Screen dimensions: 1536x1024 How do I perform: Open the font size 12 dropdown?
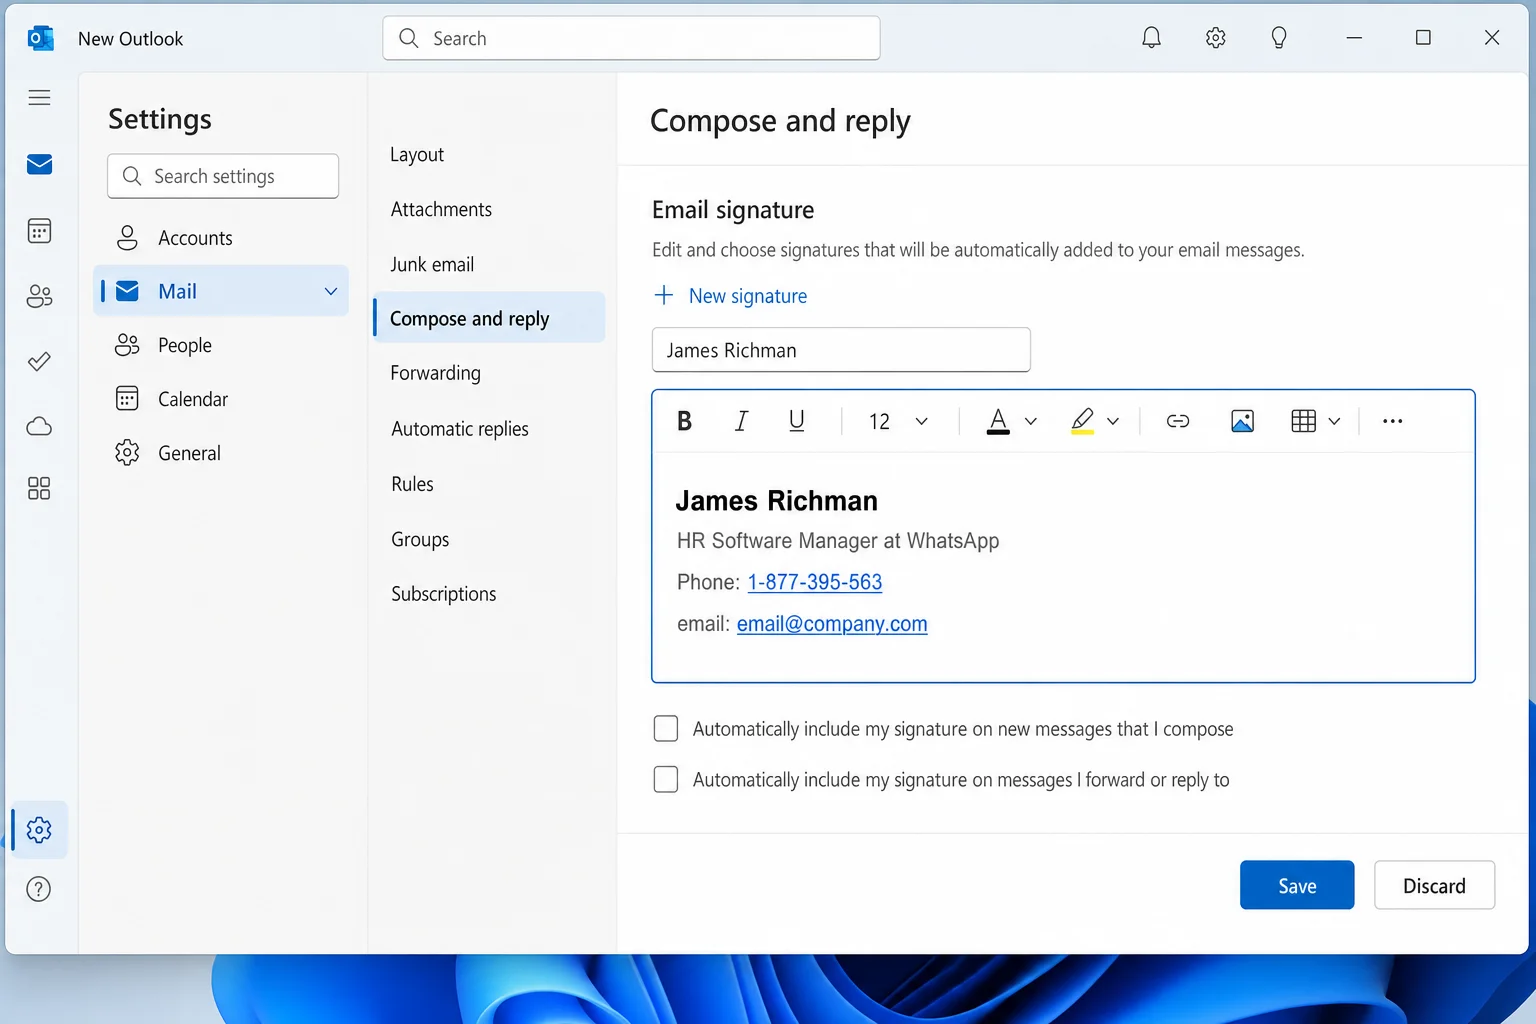tap(898, 421)
